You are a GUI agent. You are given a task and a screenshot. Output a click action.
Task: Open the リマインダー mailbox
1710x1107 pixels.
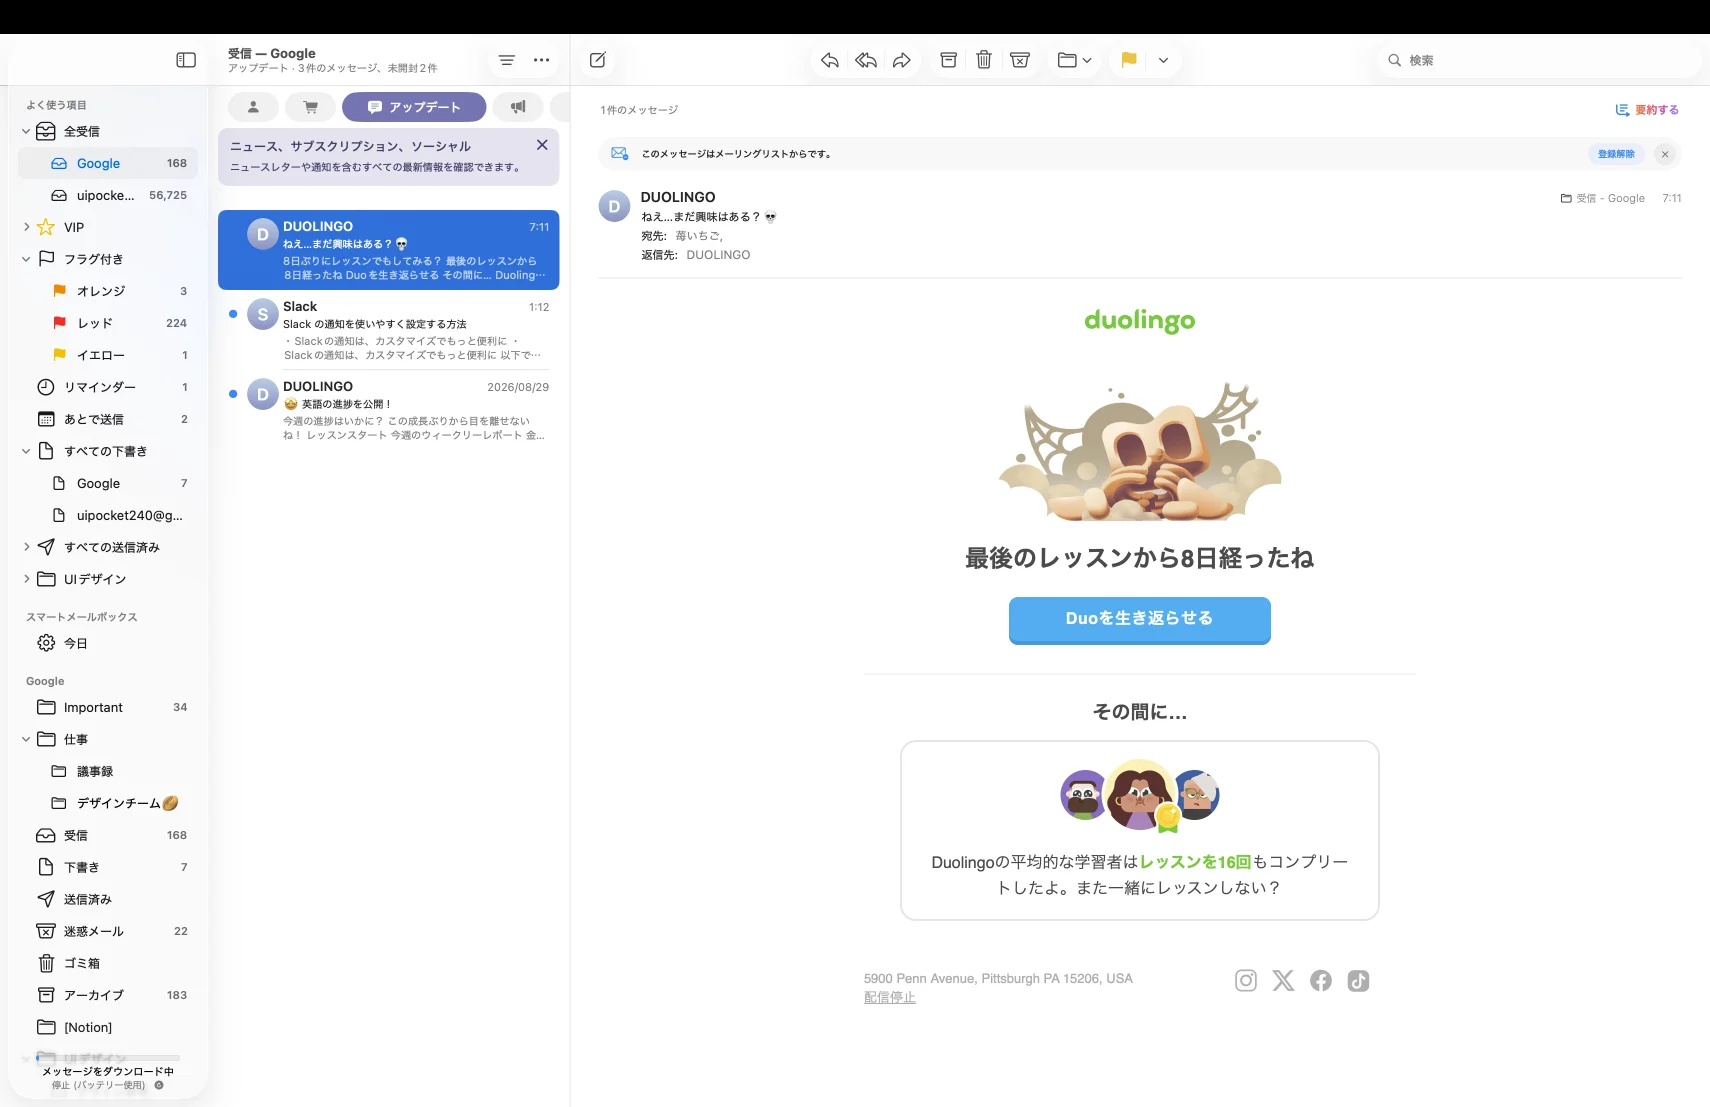click(108, 387)
